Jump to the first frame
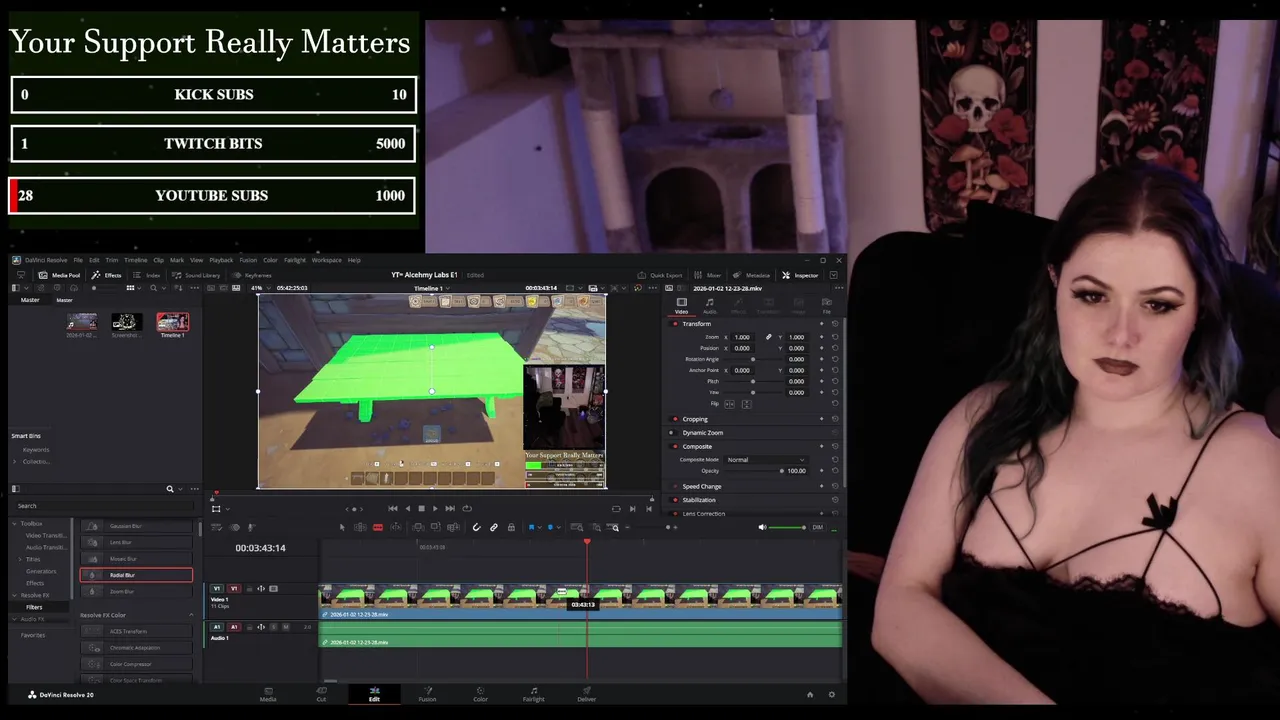1280x720 pixels. 392,508
